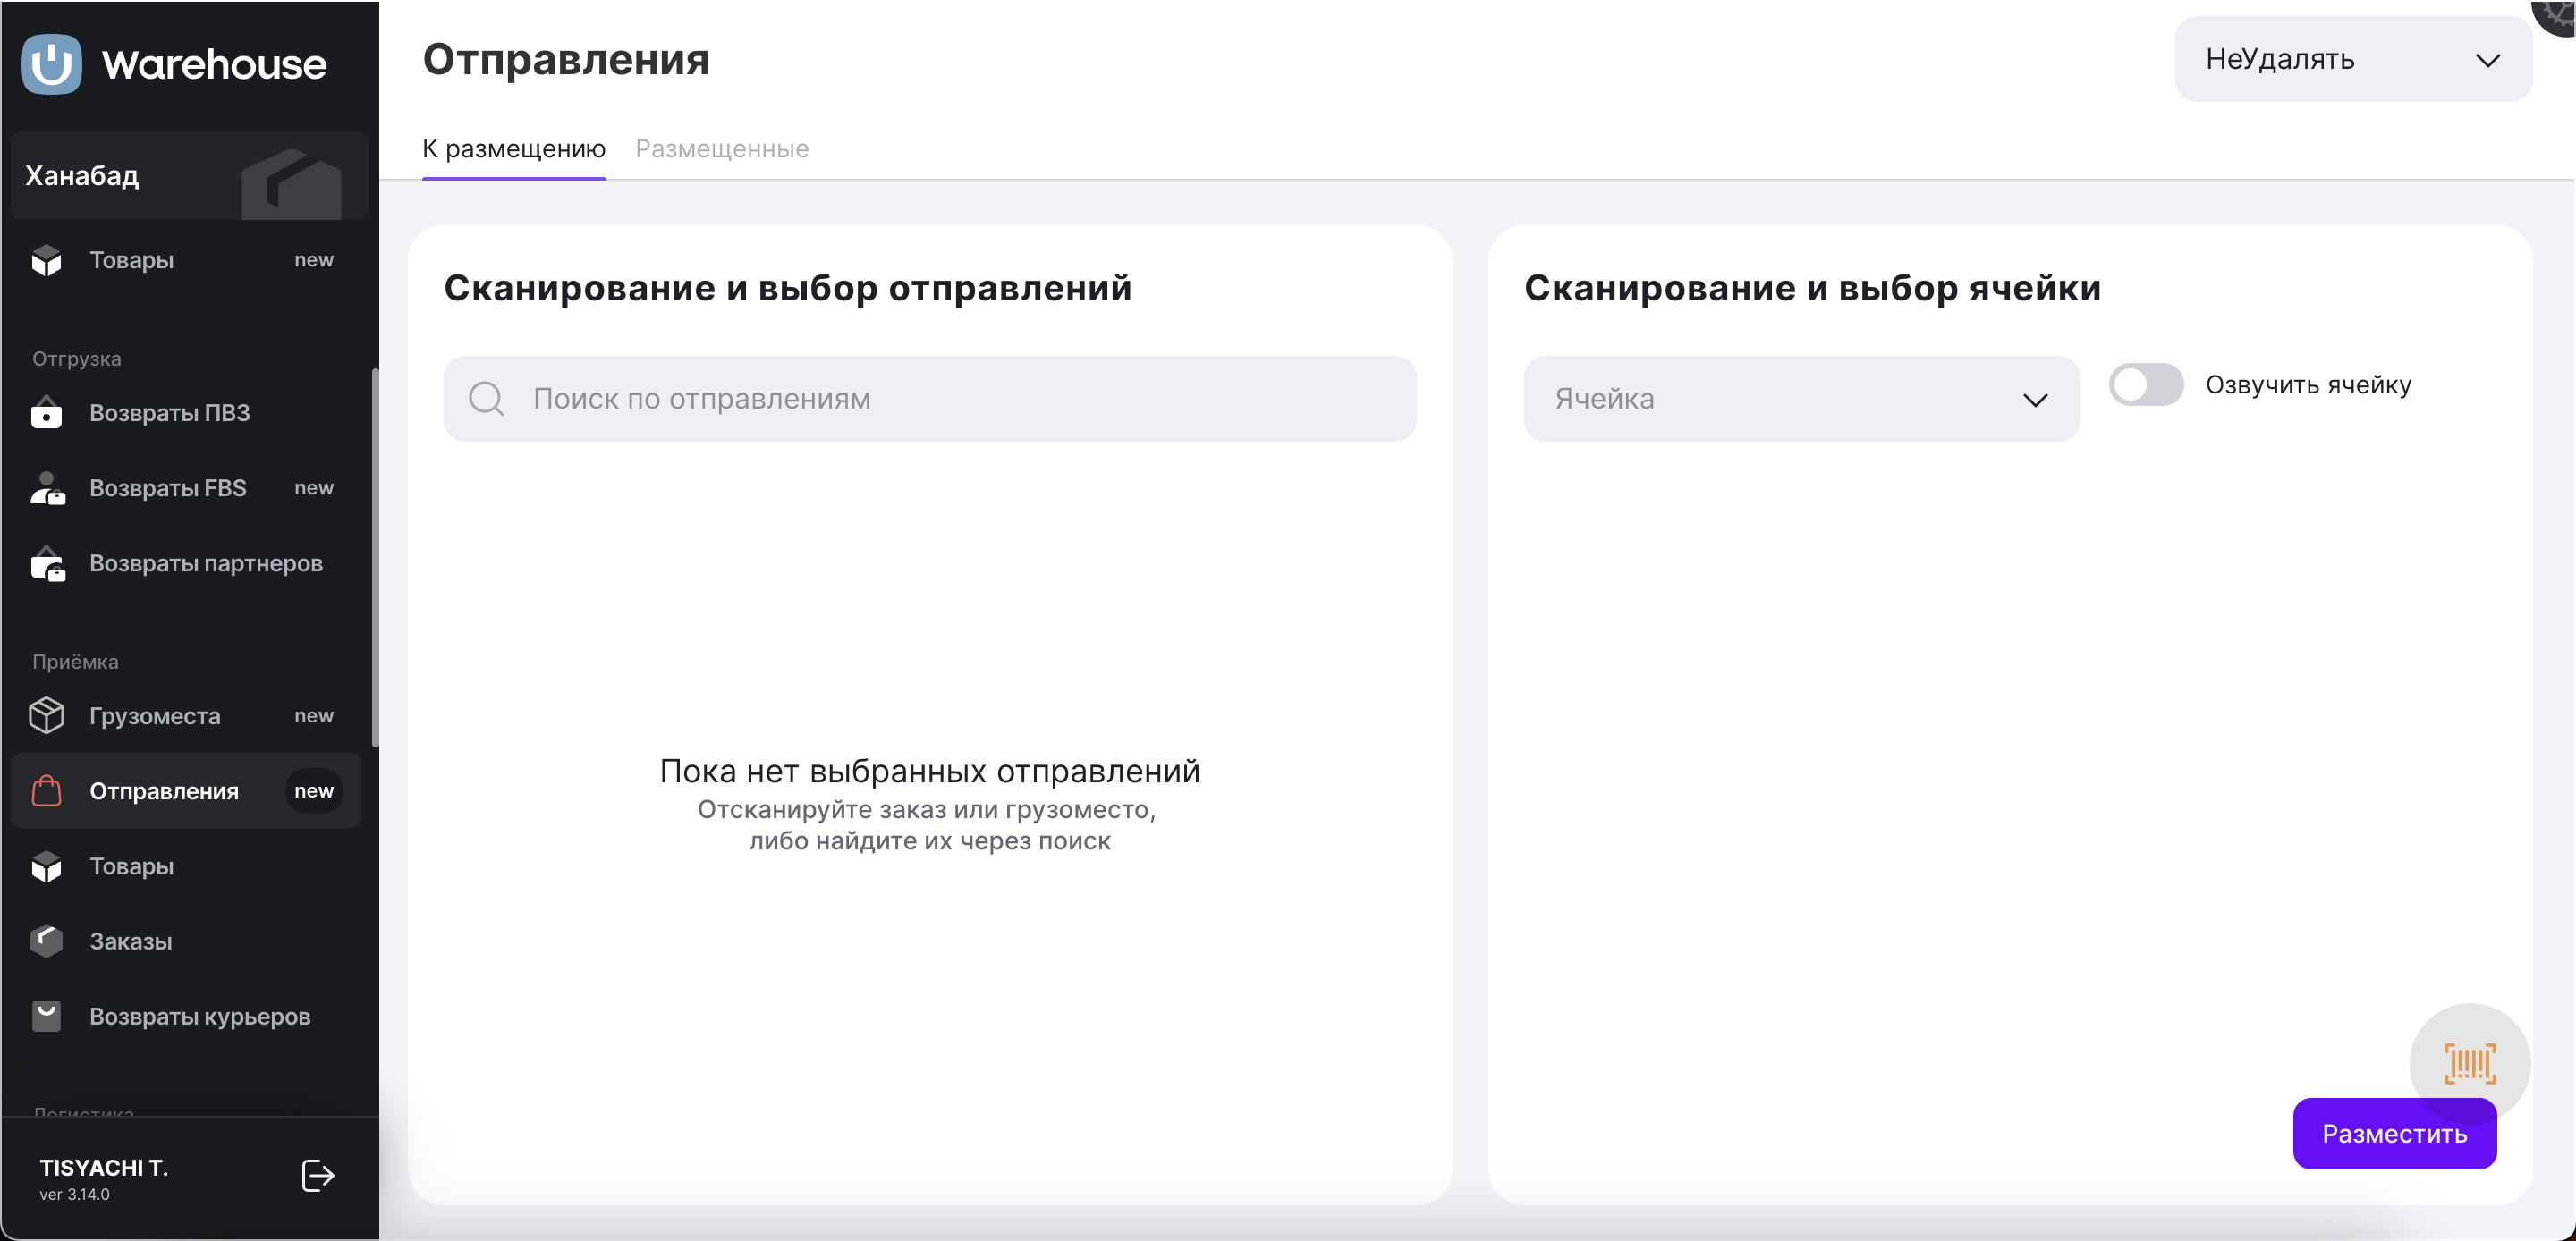Click the Возвраты FBS person icon
The width and height of the screenshot is (2576, 1241).
click(46, 488)
